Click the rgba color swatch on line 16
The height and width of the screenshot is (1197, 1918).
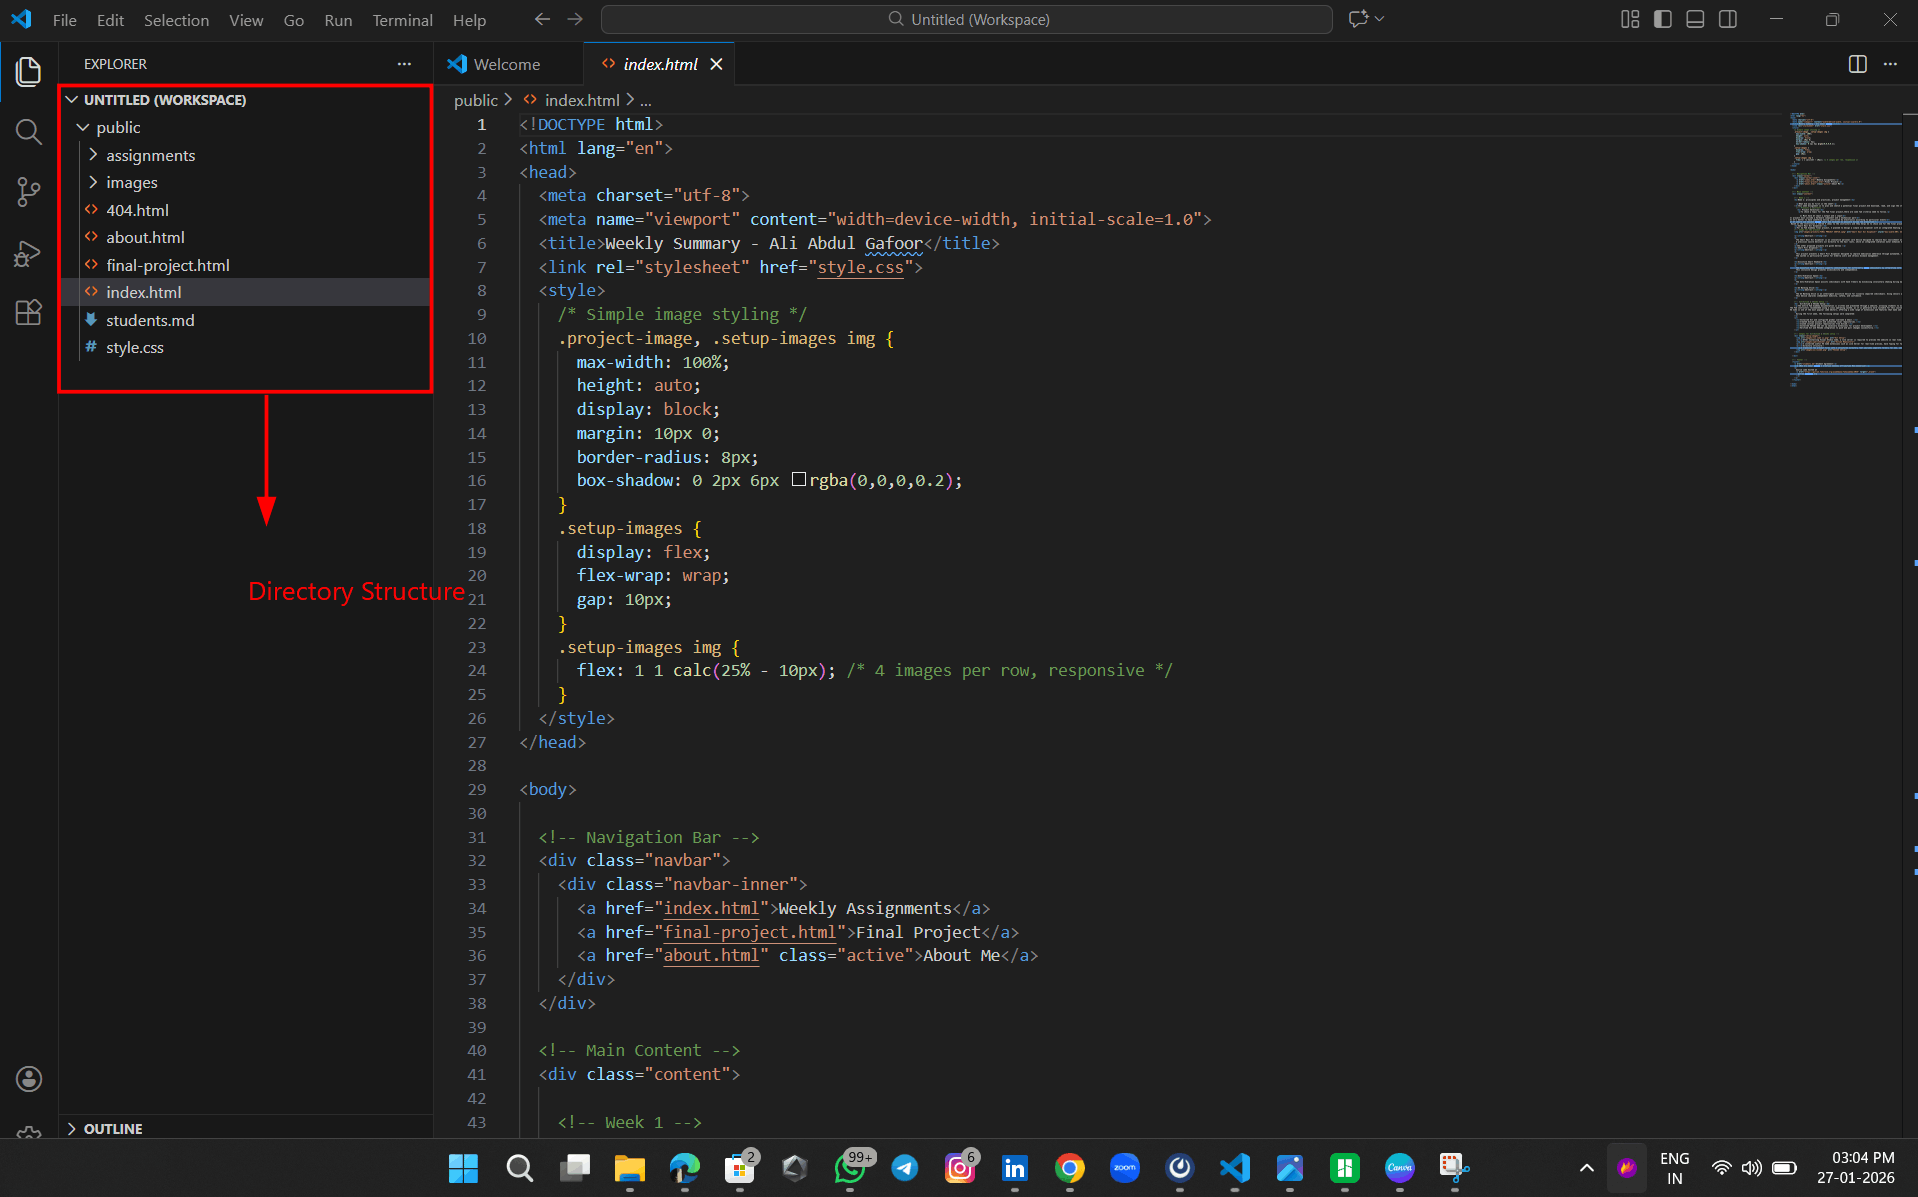798,480
